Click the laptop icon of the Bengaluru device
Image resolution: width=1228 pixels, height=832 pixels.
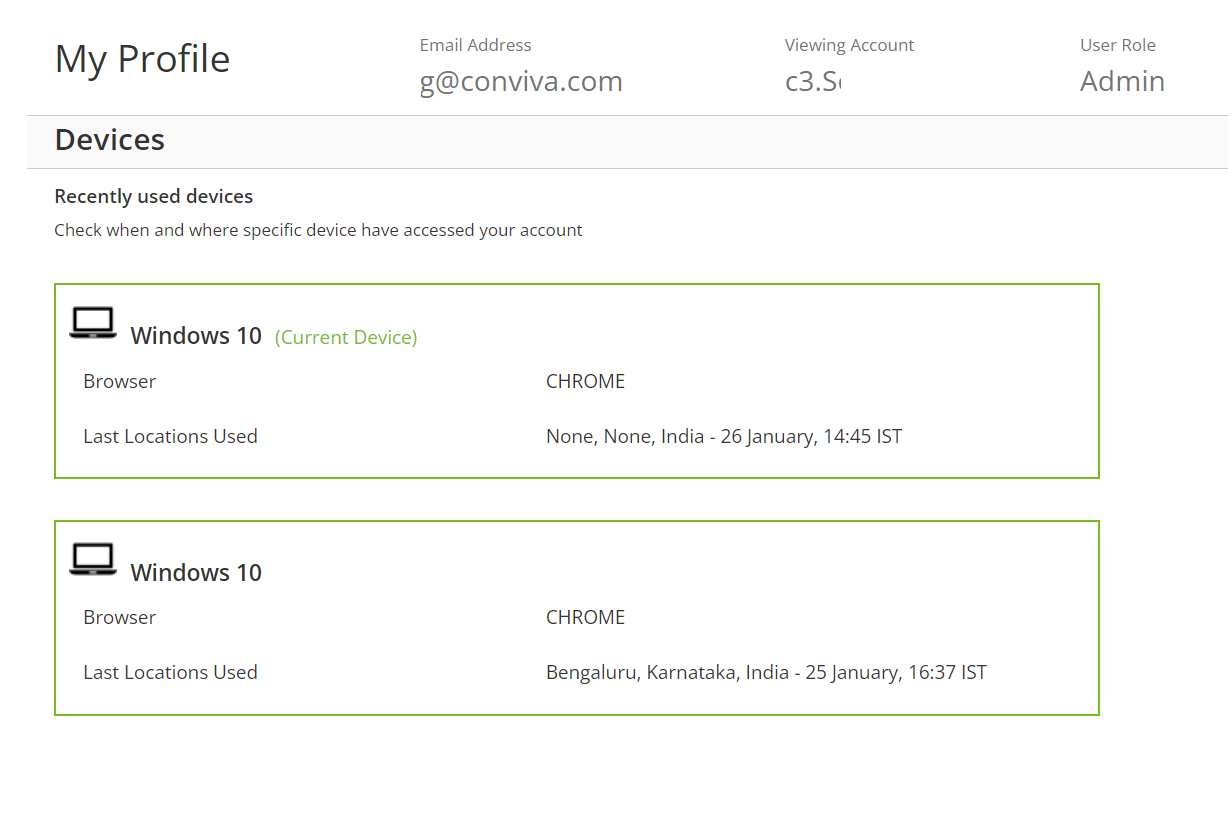point(93,559)
